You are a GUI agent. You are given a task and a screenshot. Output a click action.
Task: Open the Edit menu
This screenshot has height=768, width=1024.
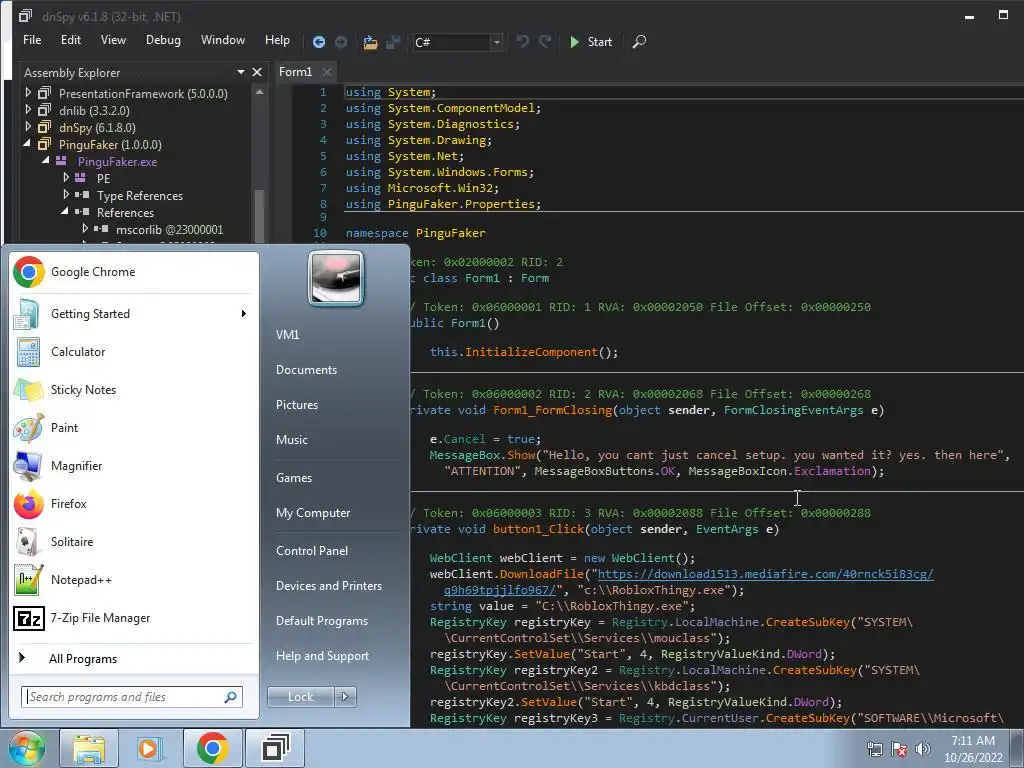tap(71, 40)
